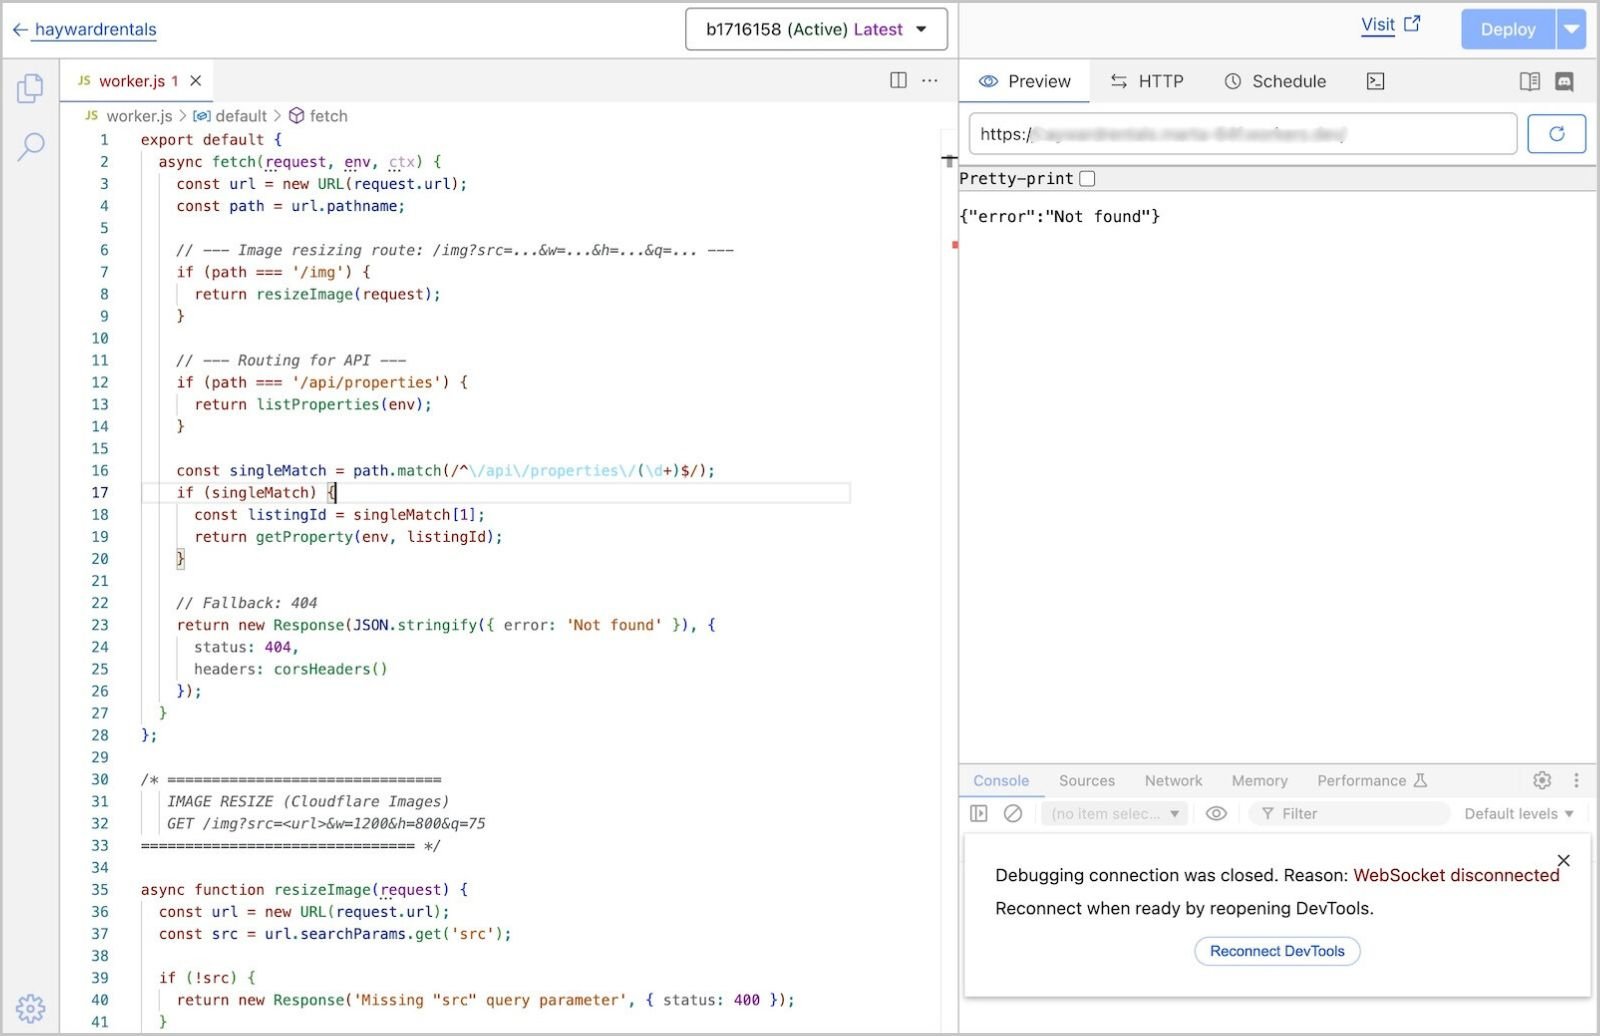Create a live expression with the eye icon

(x=1216, y=813)
